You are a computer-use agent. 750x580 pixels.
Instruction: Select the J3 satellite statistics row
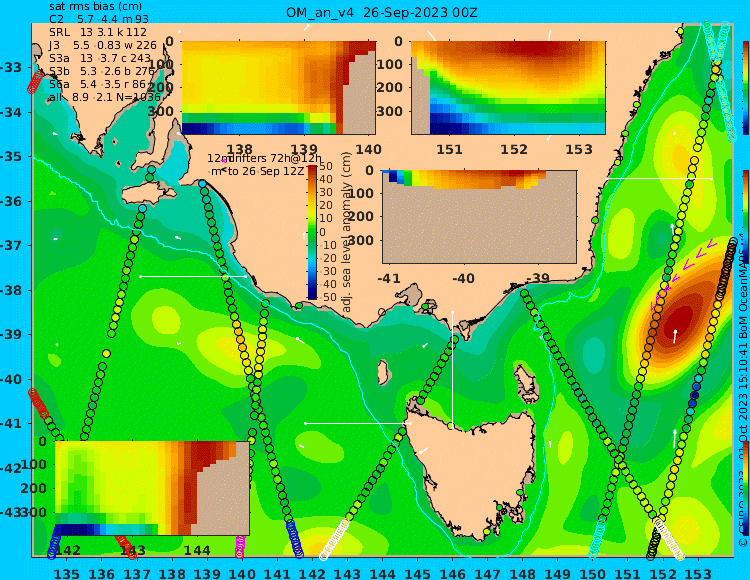103,45
